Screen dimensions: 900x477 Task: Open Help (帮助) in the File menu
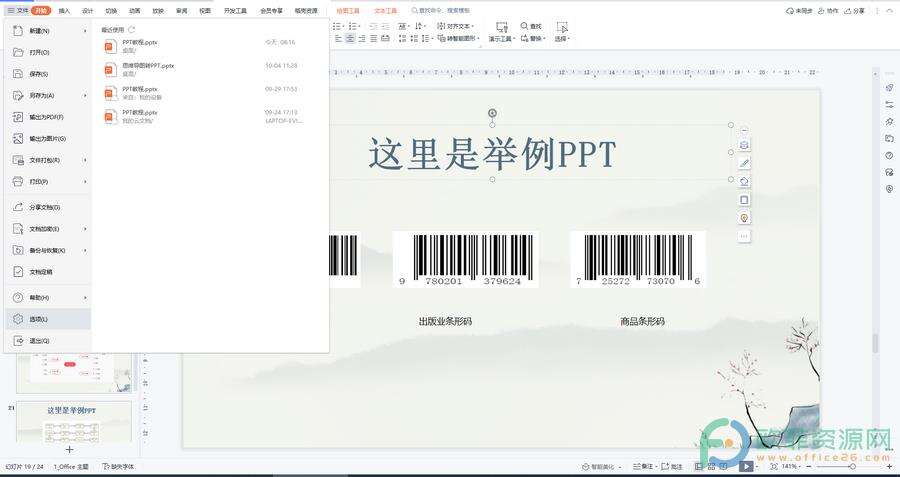click(x=47, y=297)
